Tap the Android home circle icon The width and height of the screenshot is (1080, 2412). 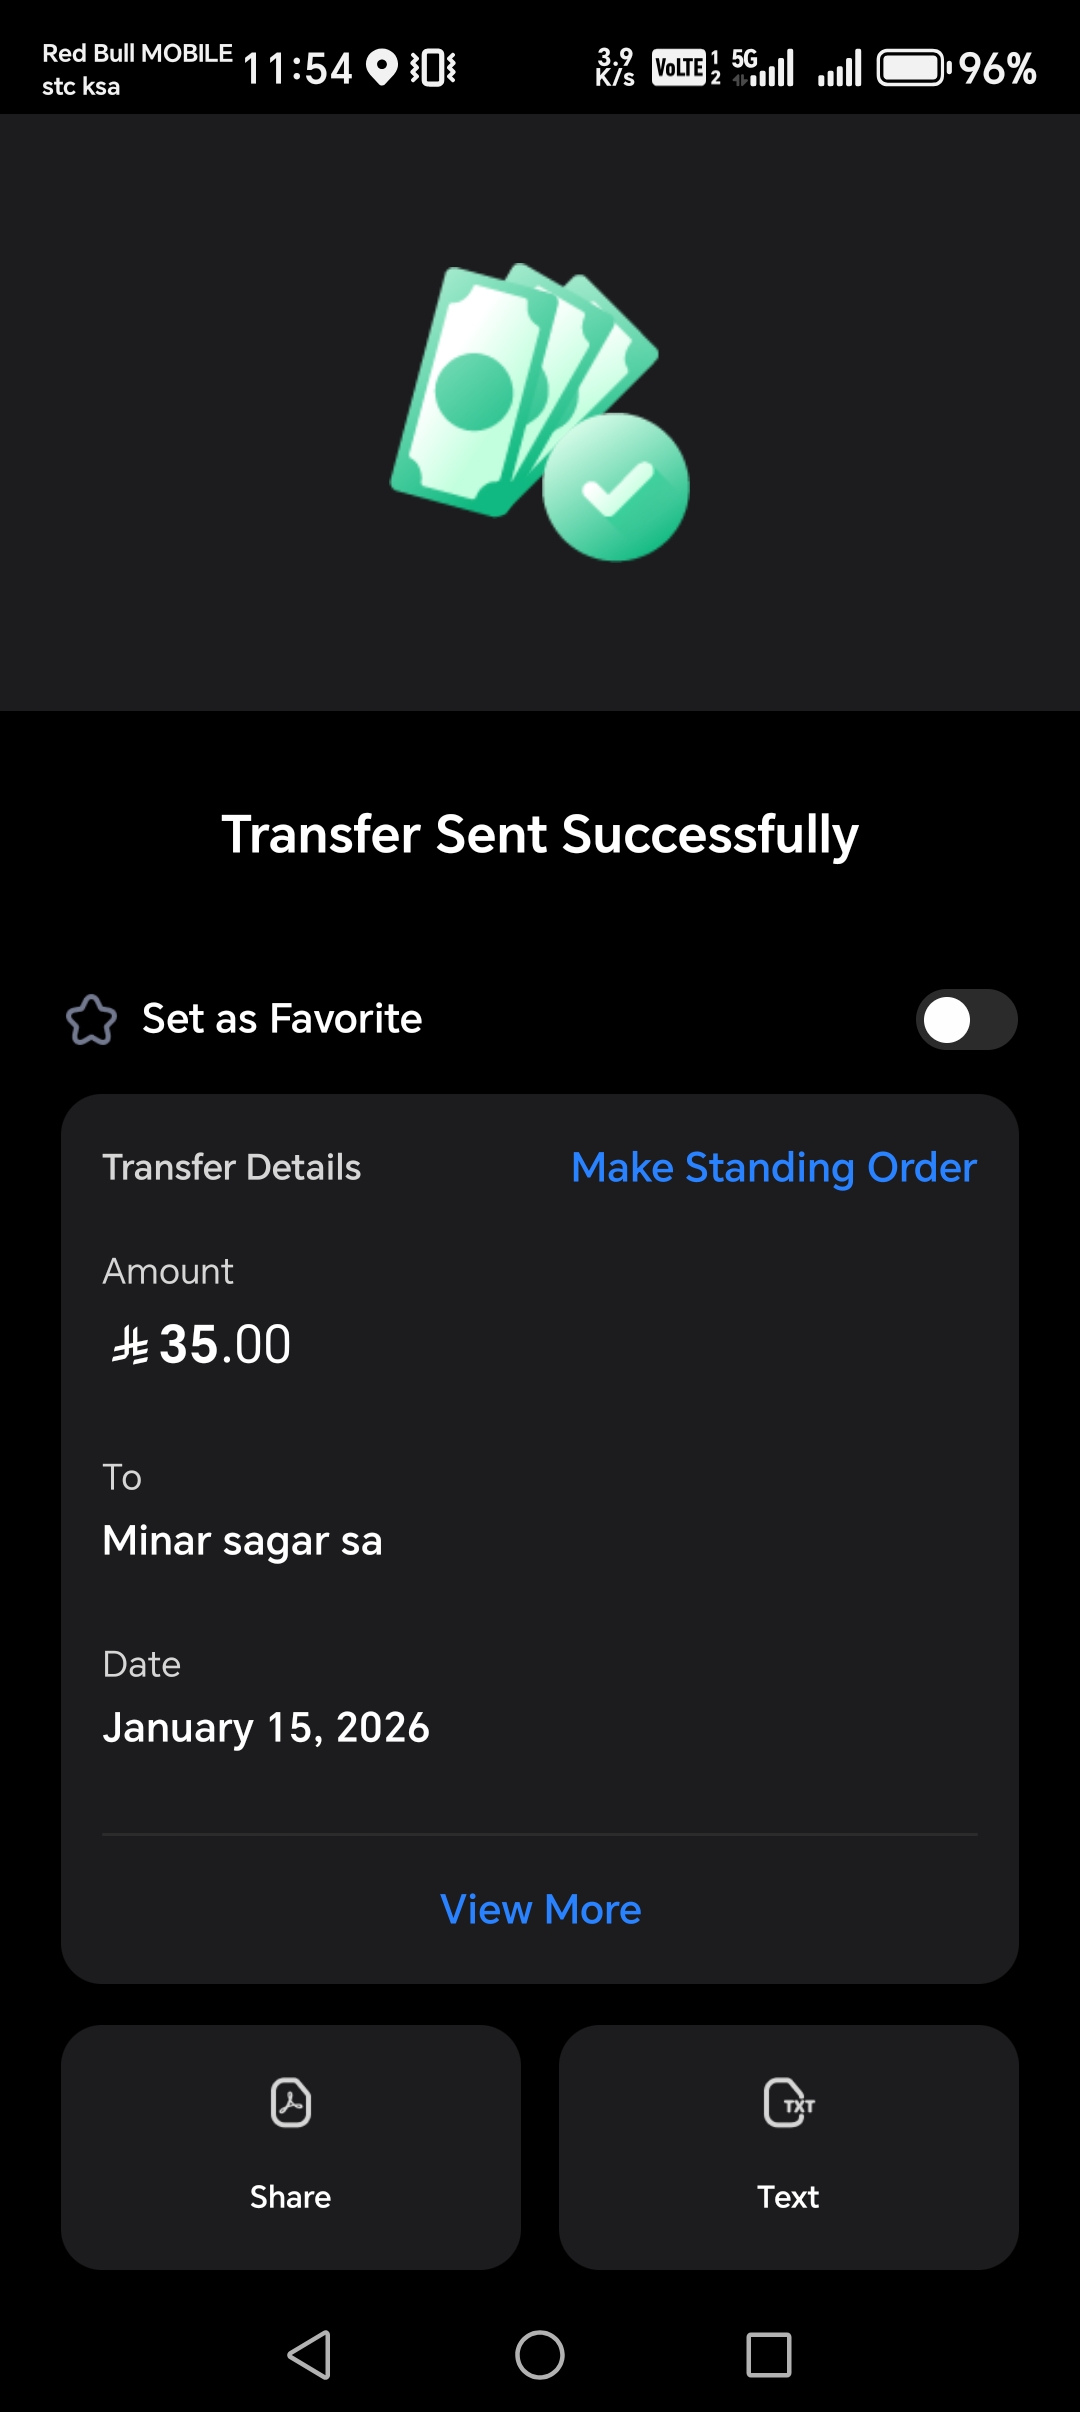(540, 2355)
